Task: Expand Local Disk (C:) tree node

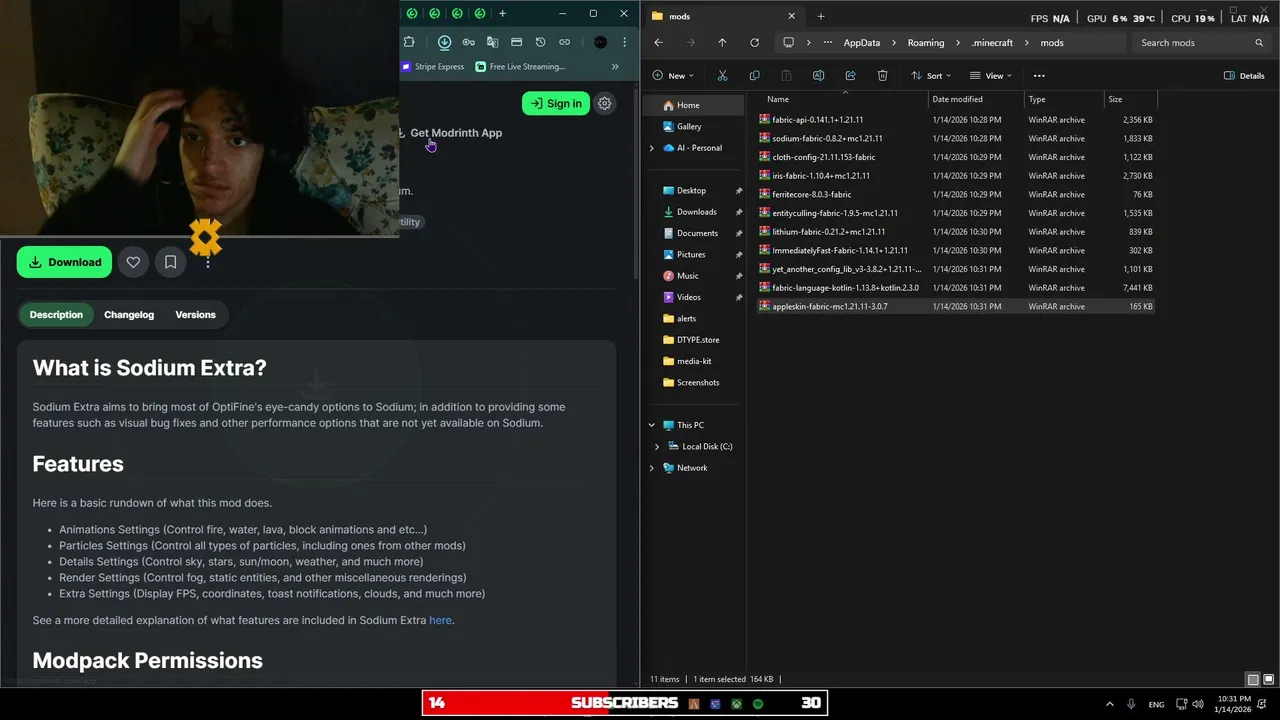Action: [x=657, y=446]
